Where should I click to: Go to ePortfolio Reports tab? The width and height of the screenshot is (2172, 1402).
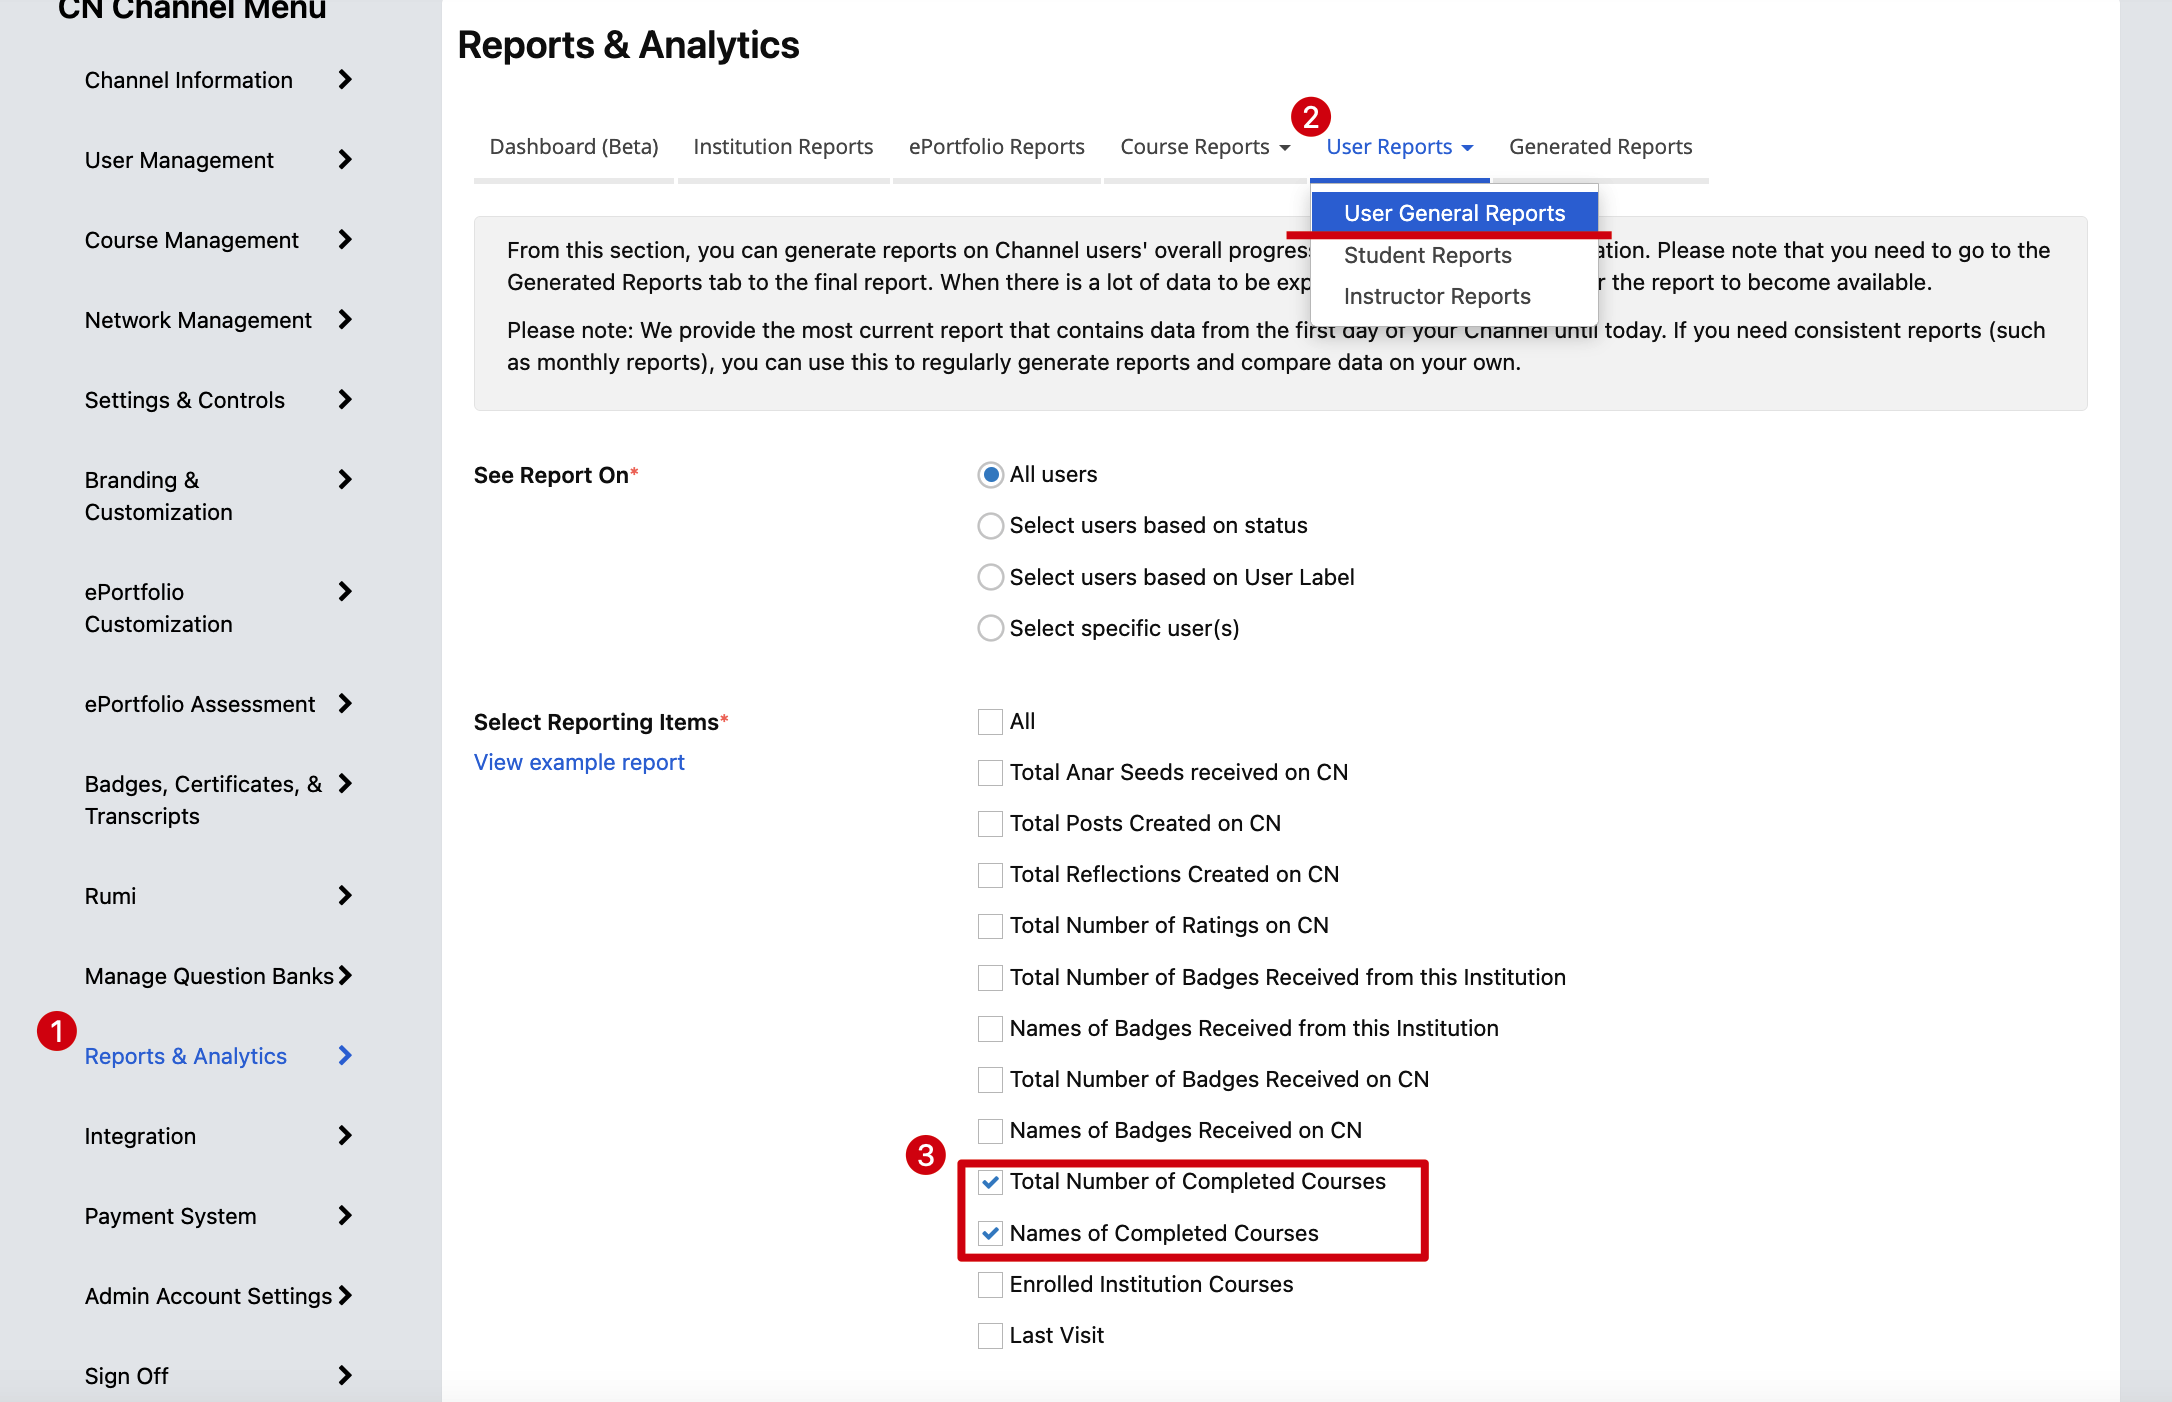click(x=996, y=147)
